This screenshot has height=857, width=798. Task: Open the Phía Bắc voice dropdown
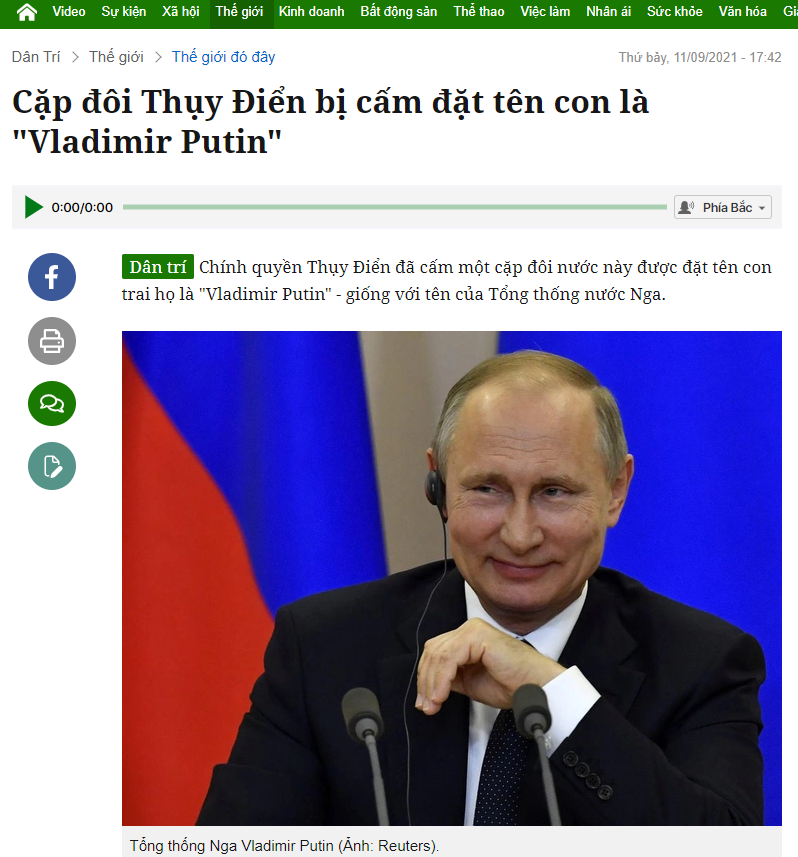tap(723, 207)
